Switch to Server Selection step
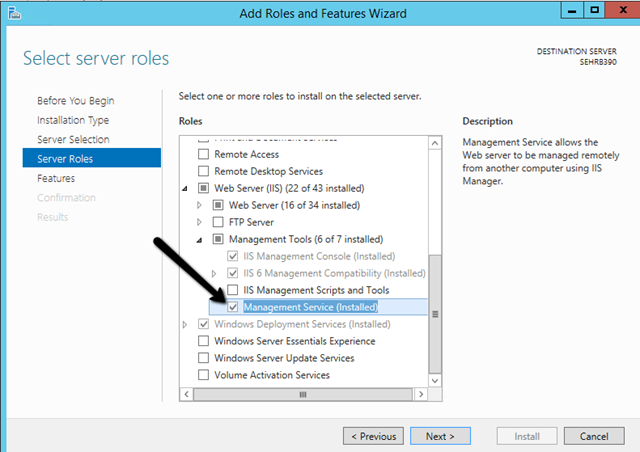640x452 pixels. pos(73,139)
